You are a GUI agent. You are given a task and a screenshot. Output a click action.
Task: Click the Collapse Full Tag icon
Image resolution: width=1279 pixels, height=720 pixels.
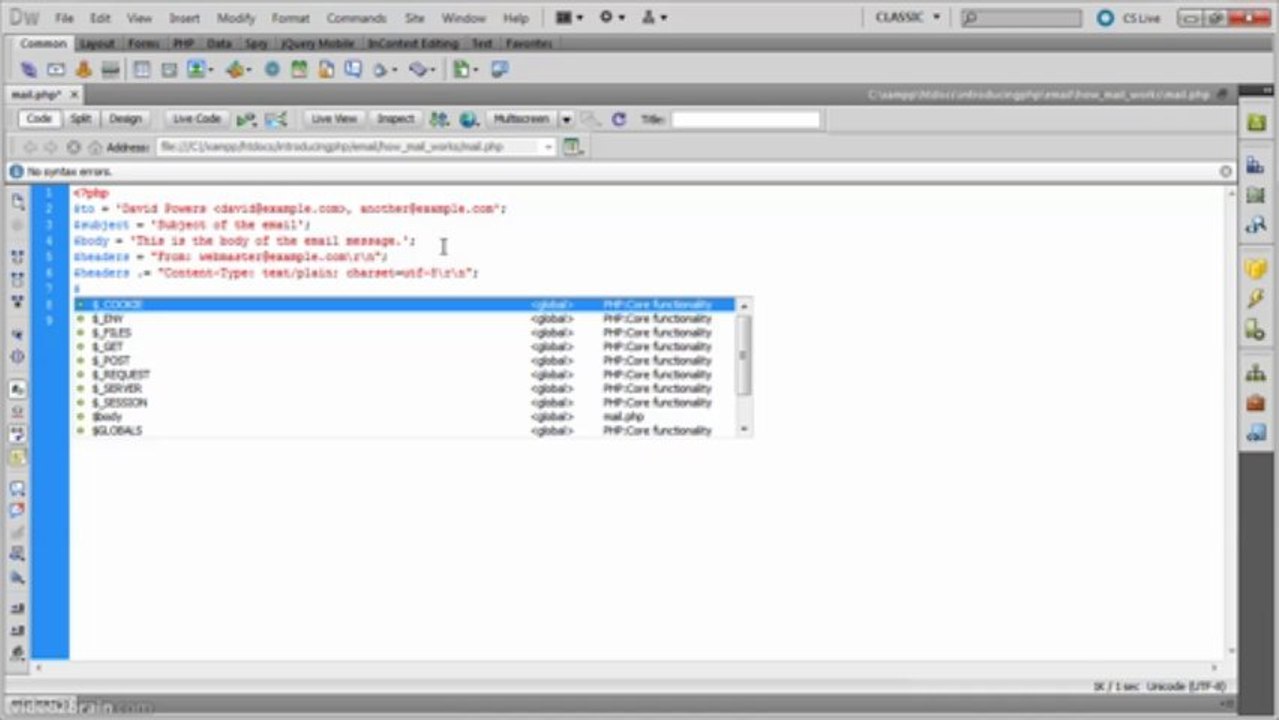pyautogui.click(x=18, y=257)
